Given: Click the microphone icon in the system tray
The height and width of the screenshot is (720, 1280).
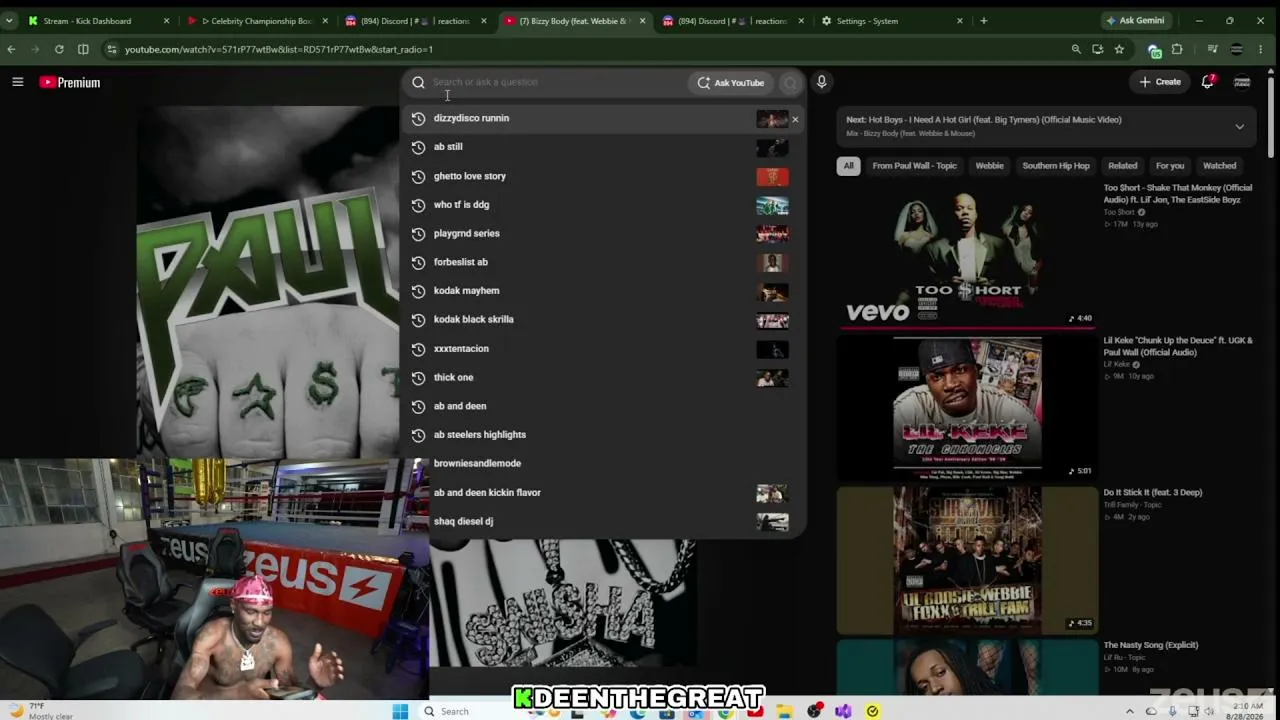Looking at the screenshot, I should pyautogui.click(x=1172, y=711).
